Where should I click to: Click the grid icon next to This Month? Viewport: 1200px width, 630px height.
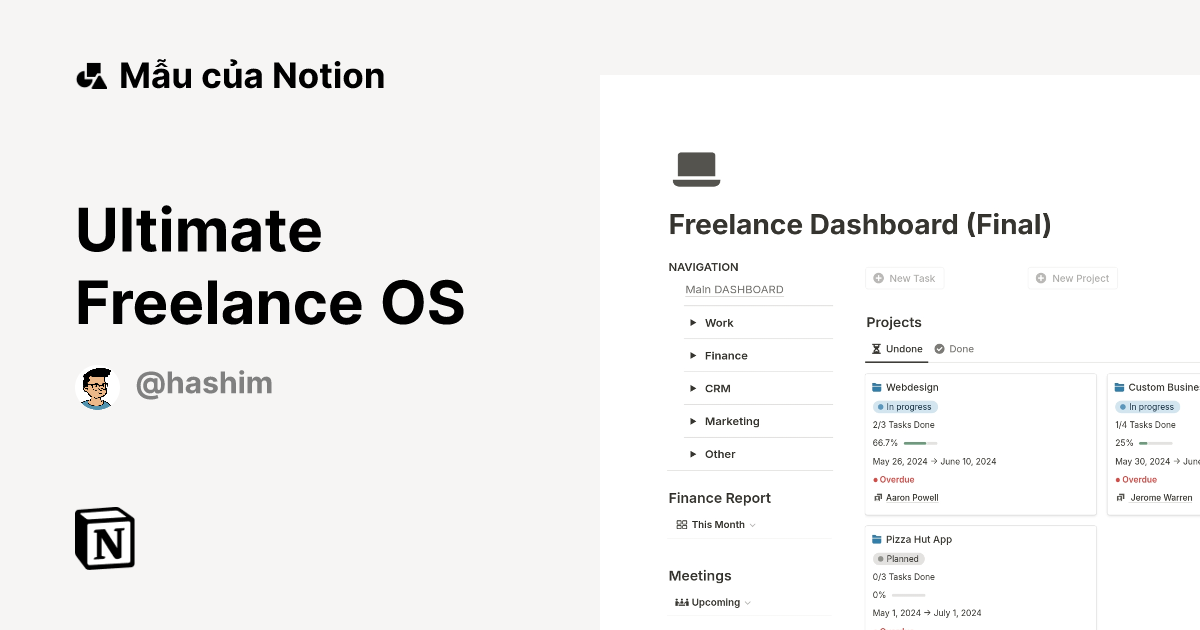[x=682, y=524]
